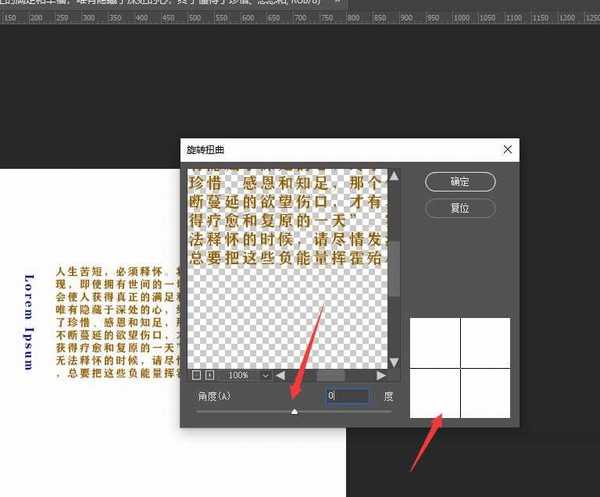The height and width of the screenshot is (497, 600).
Task: Focus the 角度 angle value input field
Action: pos(346,396)
